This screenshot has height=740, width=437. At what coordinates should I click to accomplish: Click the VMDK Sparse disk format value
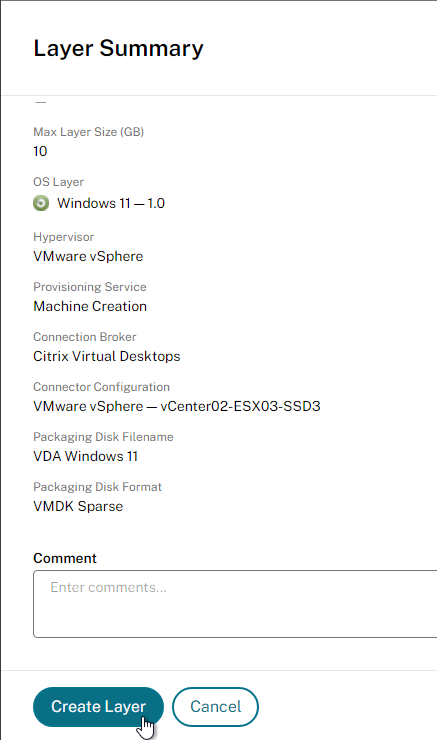pyautogui.click(x=78, y=506)
